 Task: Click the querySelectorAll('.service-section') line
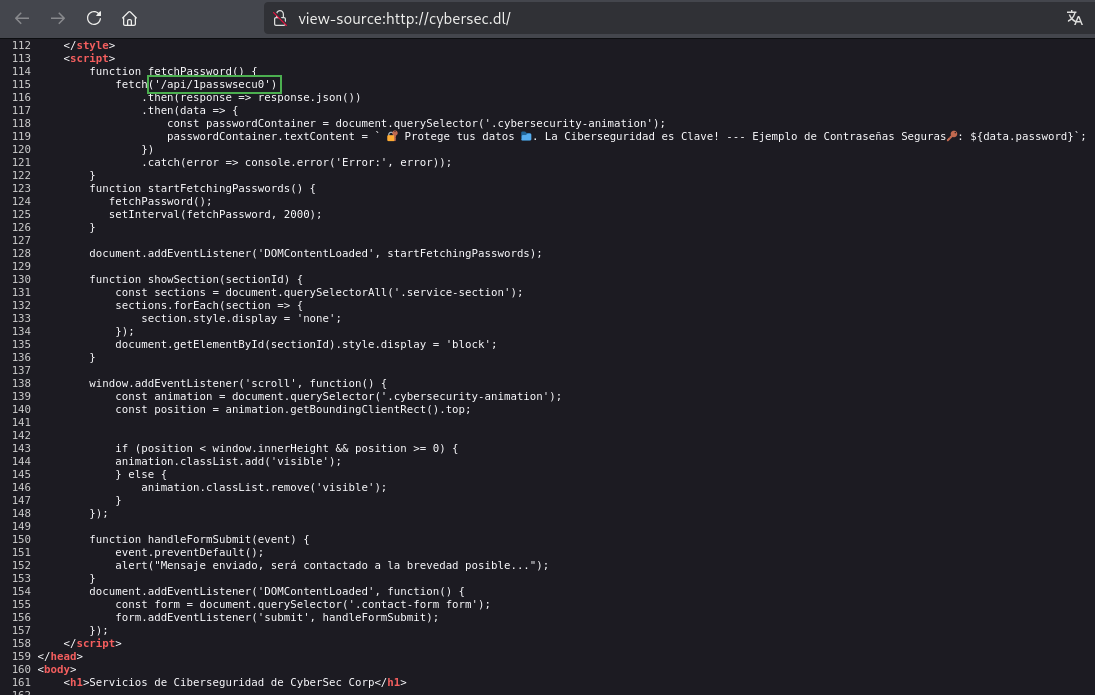(x=319, y=293)
